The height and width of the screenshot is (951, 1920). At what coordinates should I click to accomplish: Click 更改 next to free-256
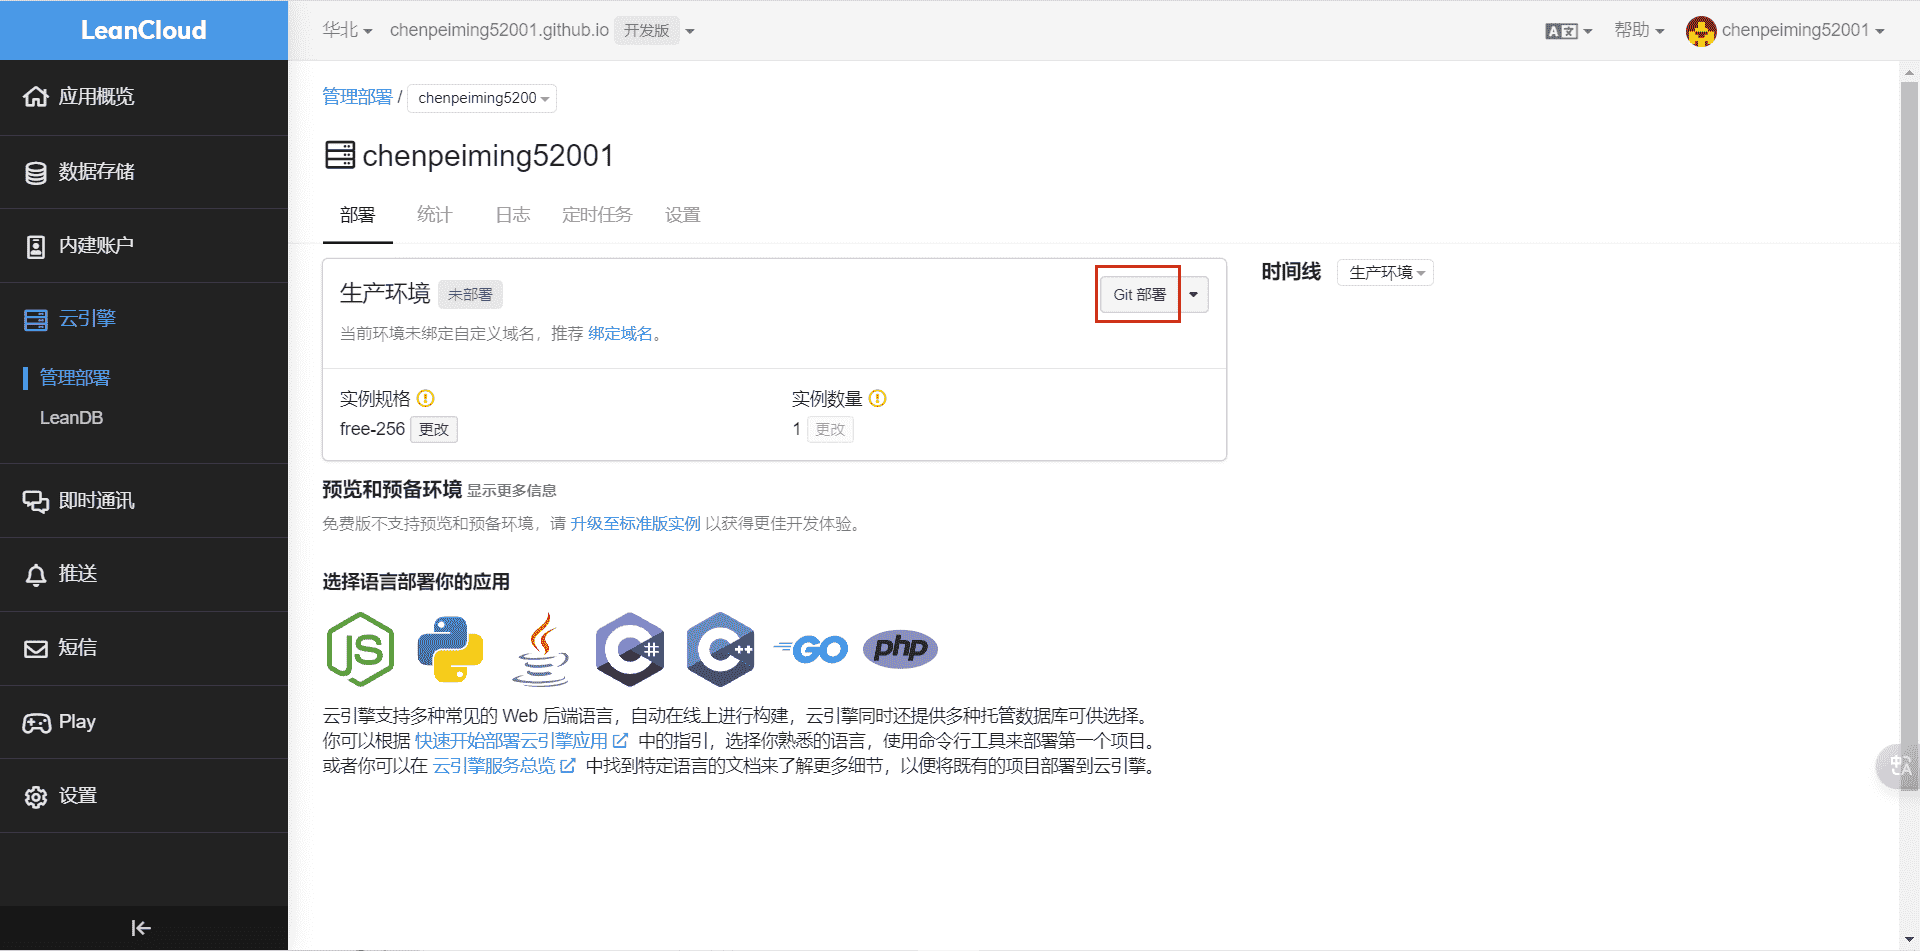click(x=434, y=429)
